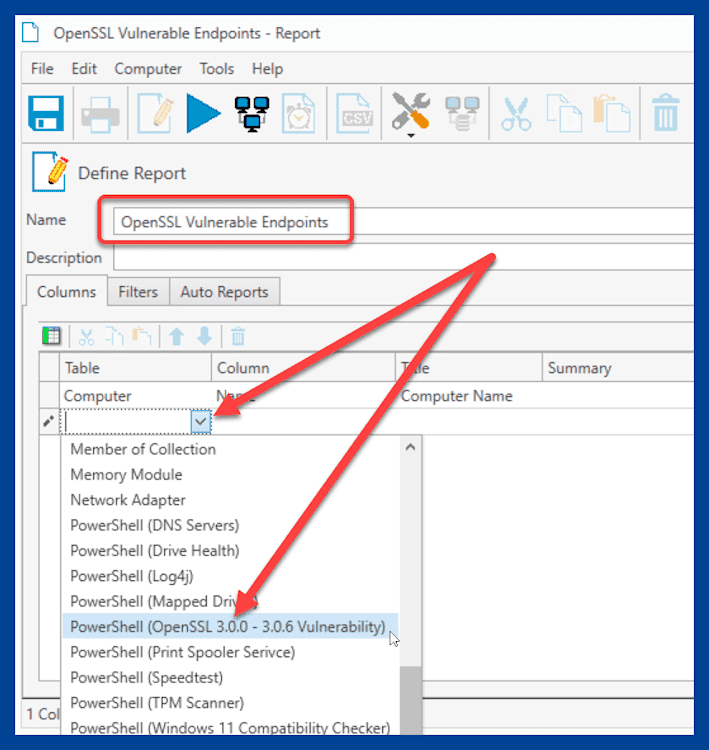This screenshot has height=750, width=709.
Task: Click the Table column header
Action: click(135, 368)
